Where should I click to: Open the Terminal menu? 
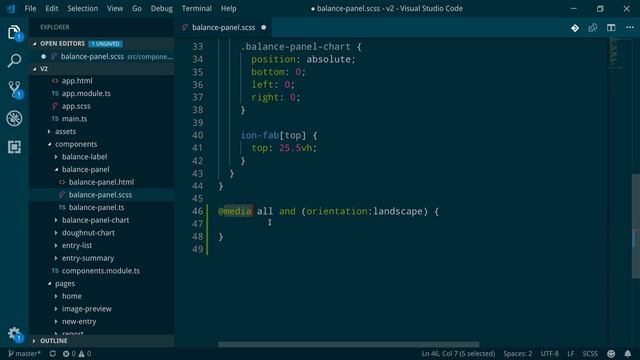pyautogui.click(x=197, y=8)
